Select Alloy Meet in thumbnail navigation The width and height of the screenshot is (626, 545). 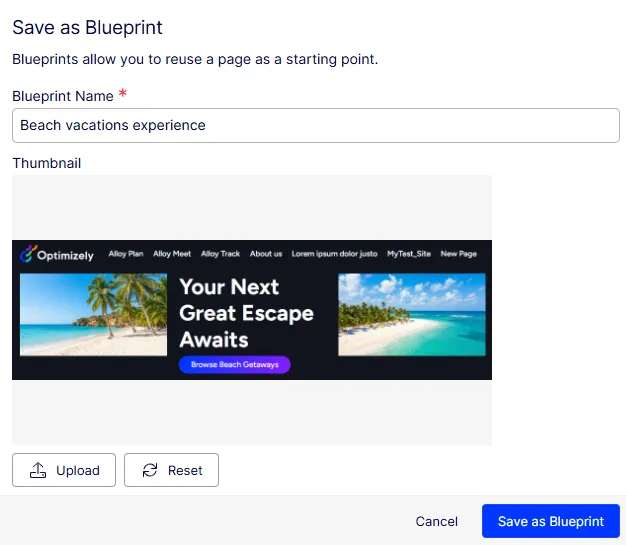point(172,254)
